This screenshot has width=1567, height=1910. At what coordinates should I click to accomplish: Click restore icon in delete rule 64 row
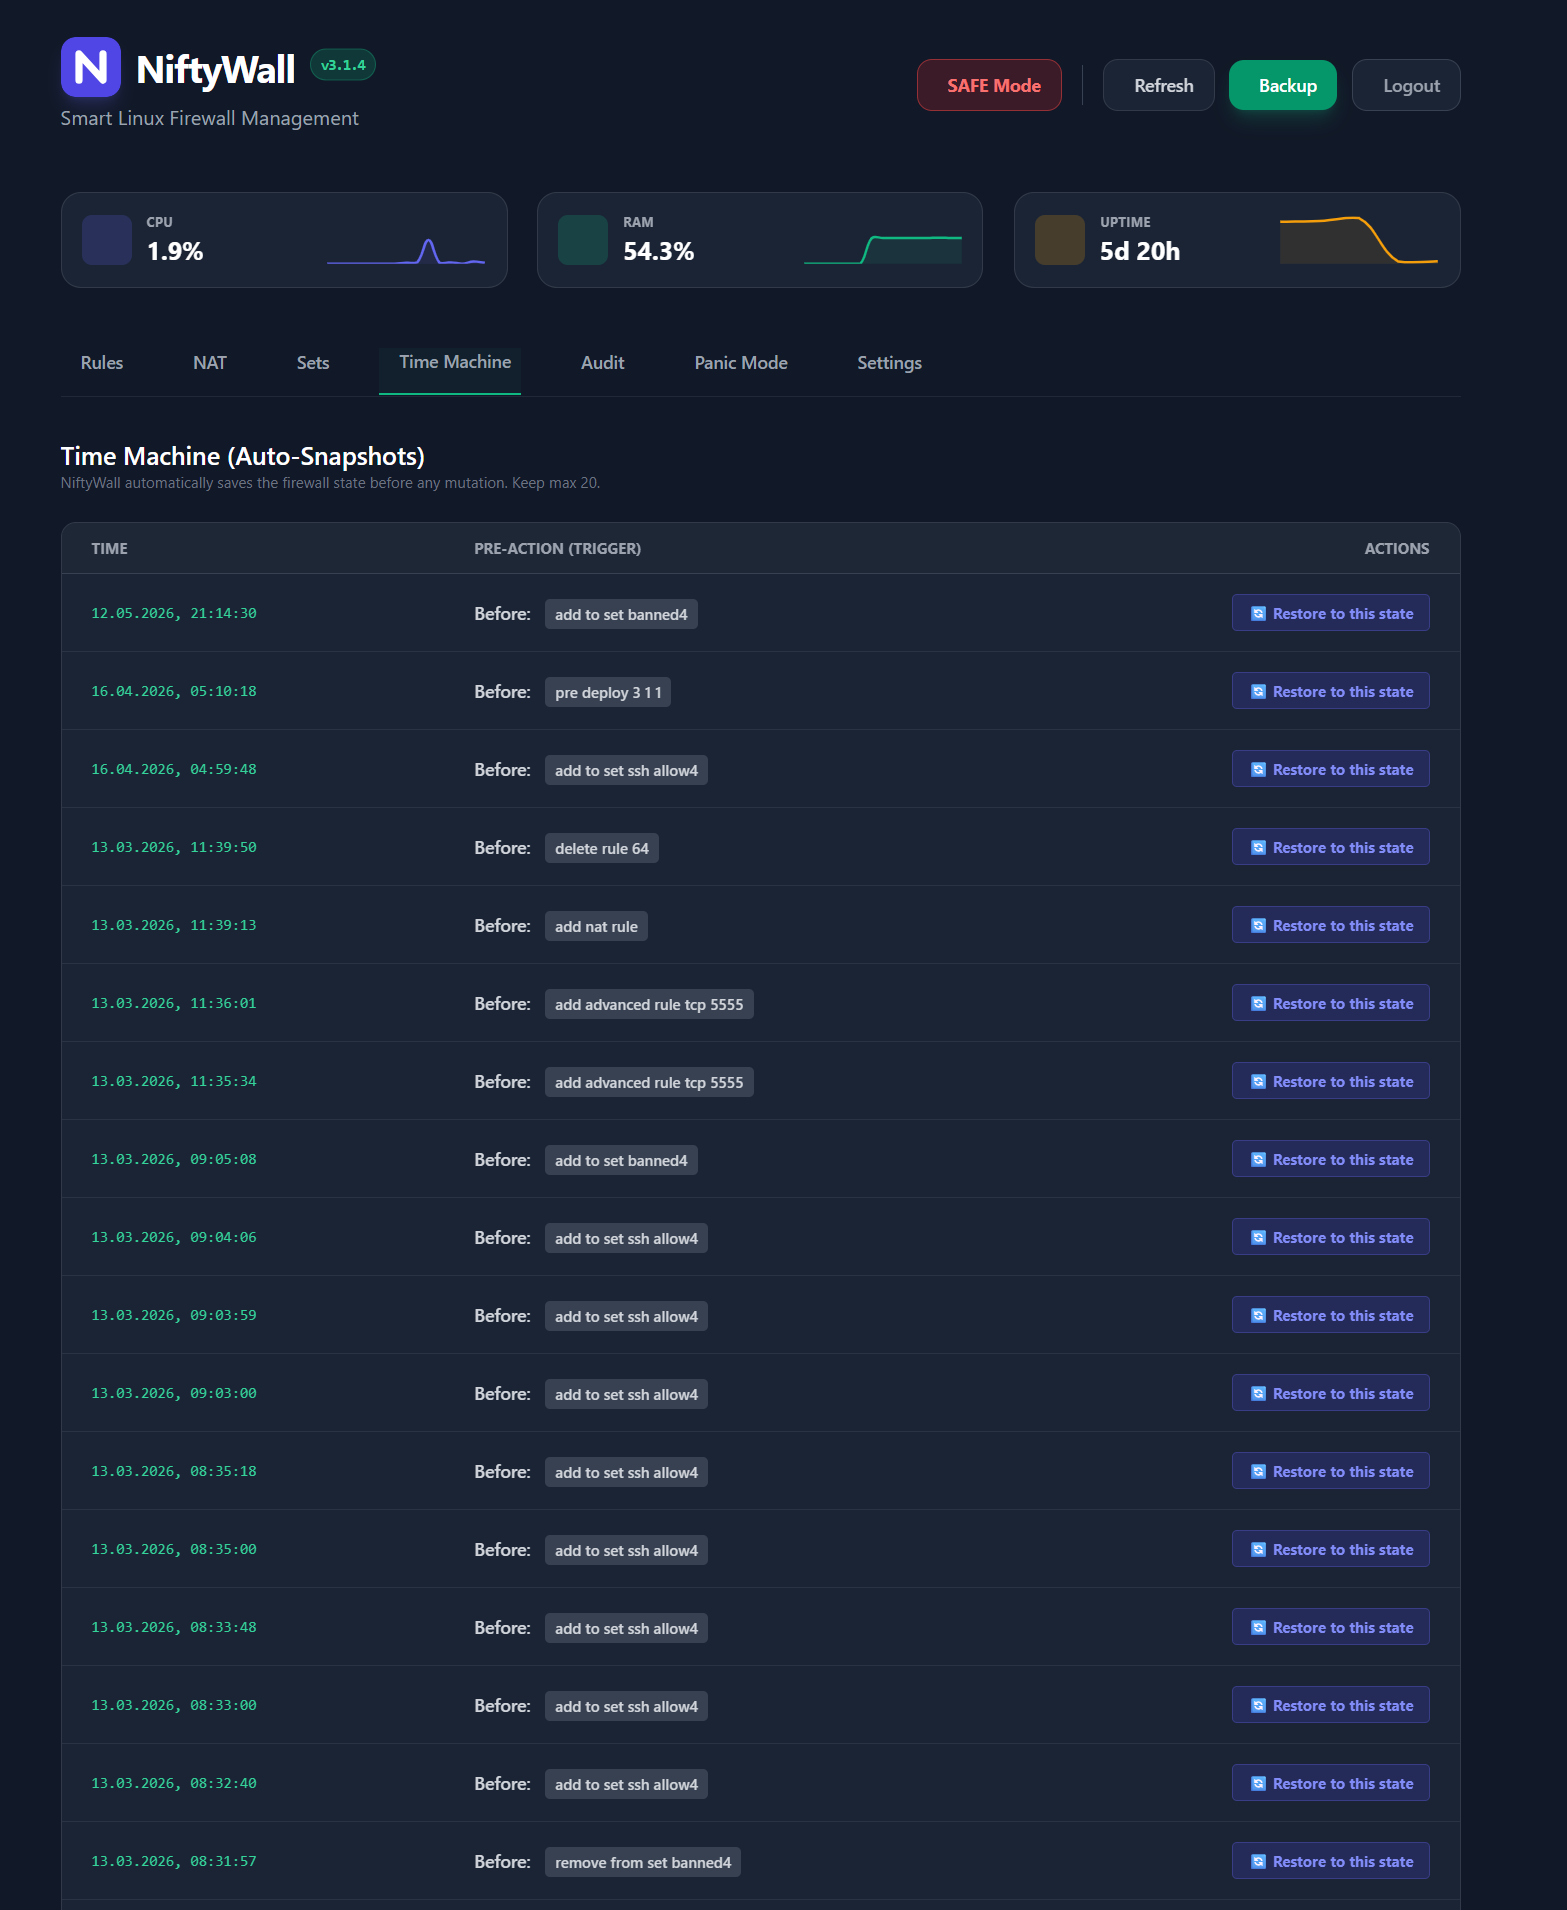click(x=1258, y=848)
